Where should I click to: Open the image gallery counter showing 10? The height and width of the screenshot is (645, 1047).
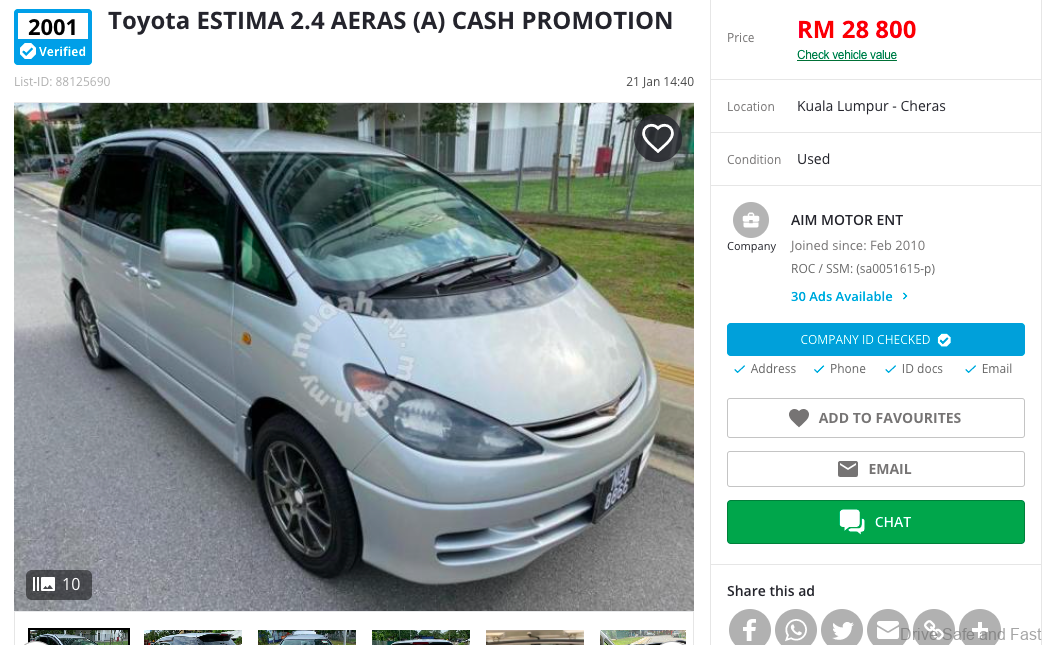coord(59,584)
